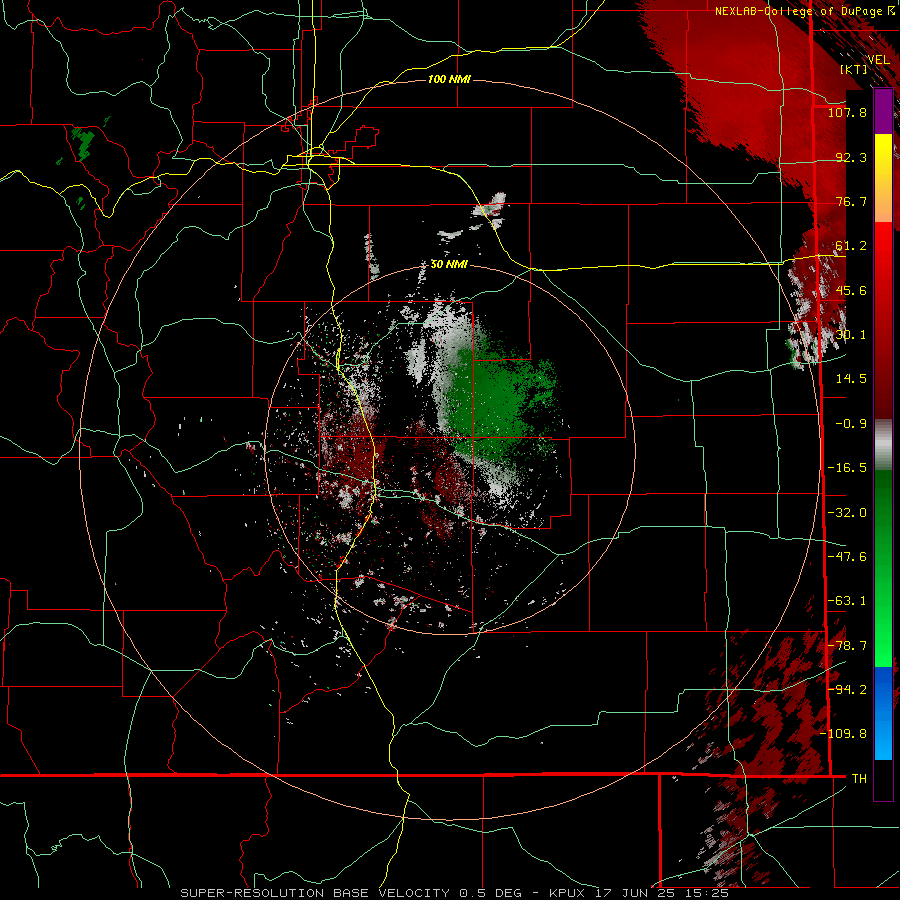
Task: Click the VEL legend title
Action: (x=878, y=59)
